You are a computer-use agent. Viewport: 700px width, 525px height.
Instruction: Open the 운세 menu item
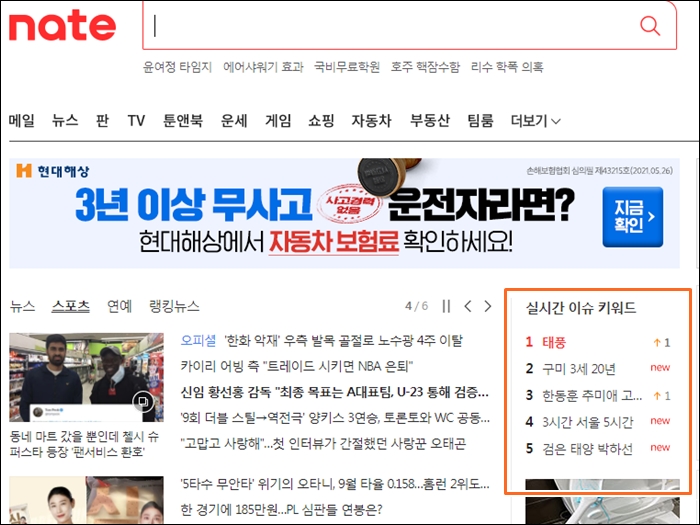tap(234, 121)
